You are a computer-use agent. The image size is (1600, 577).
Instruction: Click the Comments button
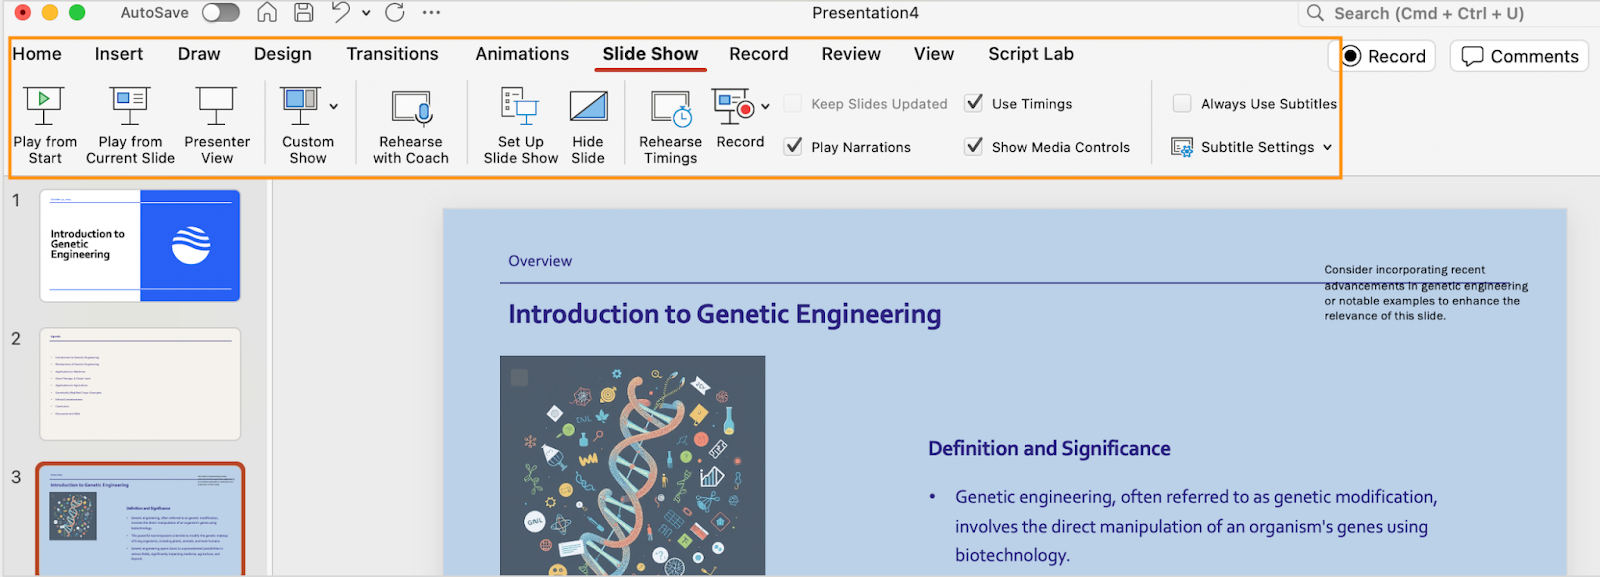click(1520, 56)
